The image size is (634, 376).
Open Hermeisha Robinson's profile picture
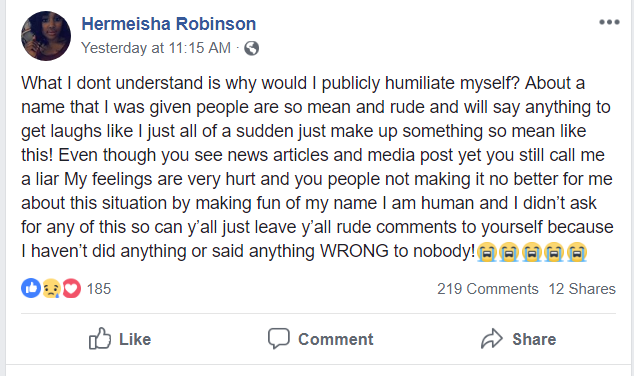(x=46, y=36)
